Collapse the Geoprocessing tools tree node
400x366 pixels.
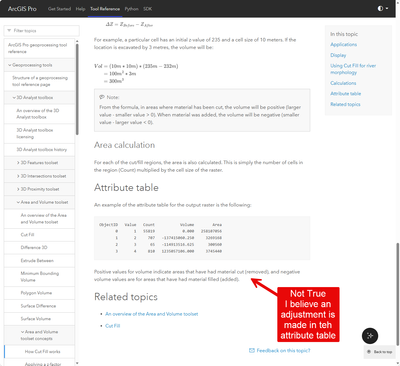tap(10, 65)
